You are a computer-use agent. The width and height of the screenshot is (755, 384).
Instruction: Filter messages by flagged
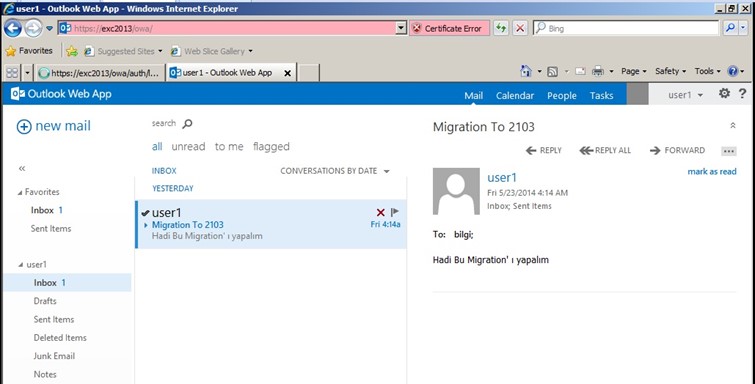271,146
